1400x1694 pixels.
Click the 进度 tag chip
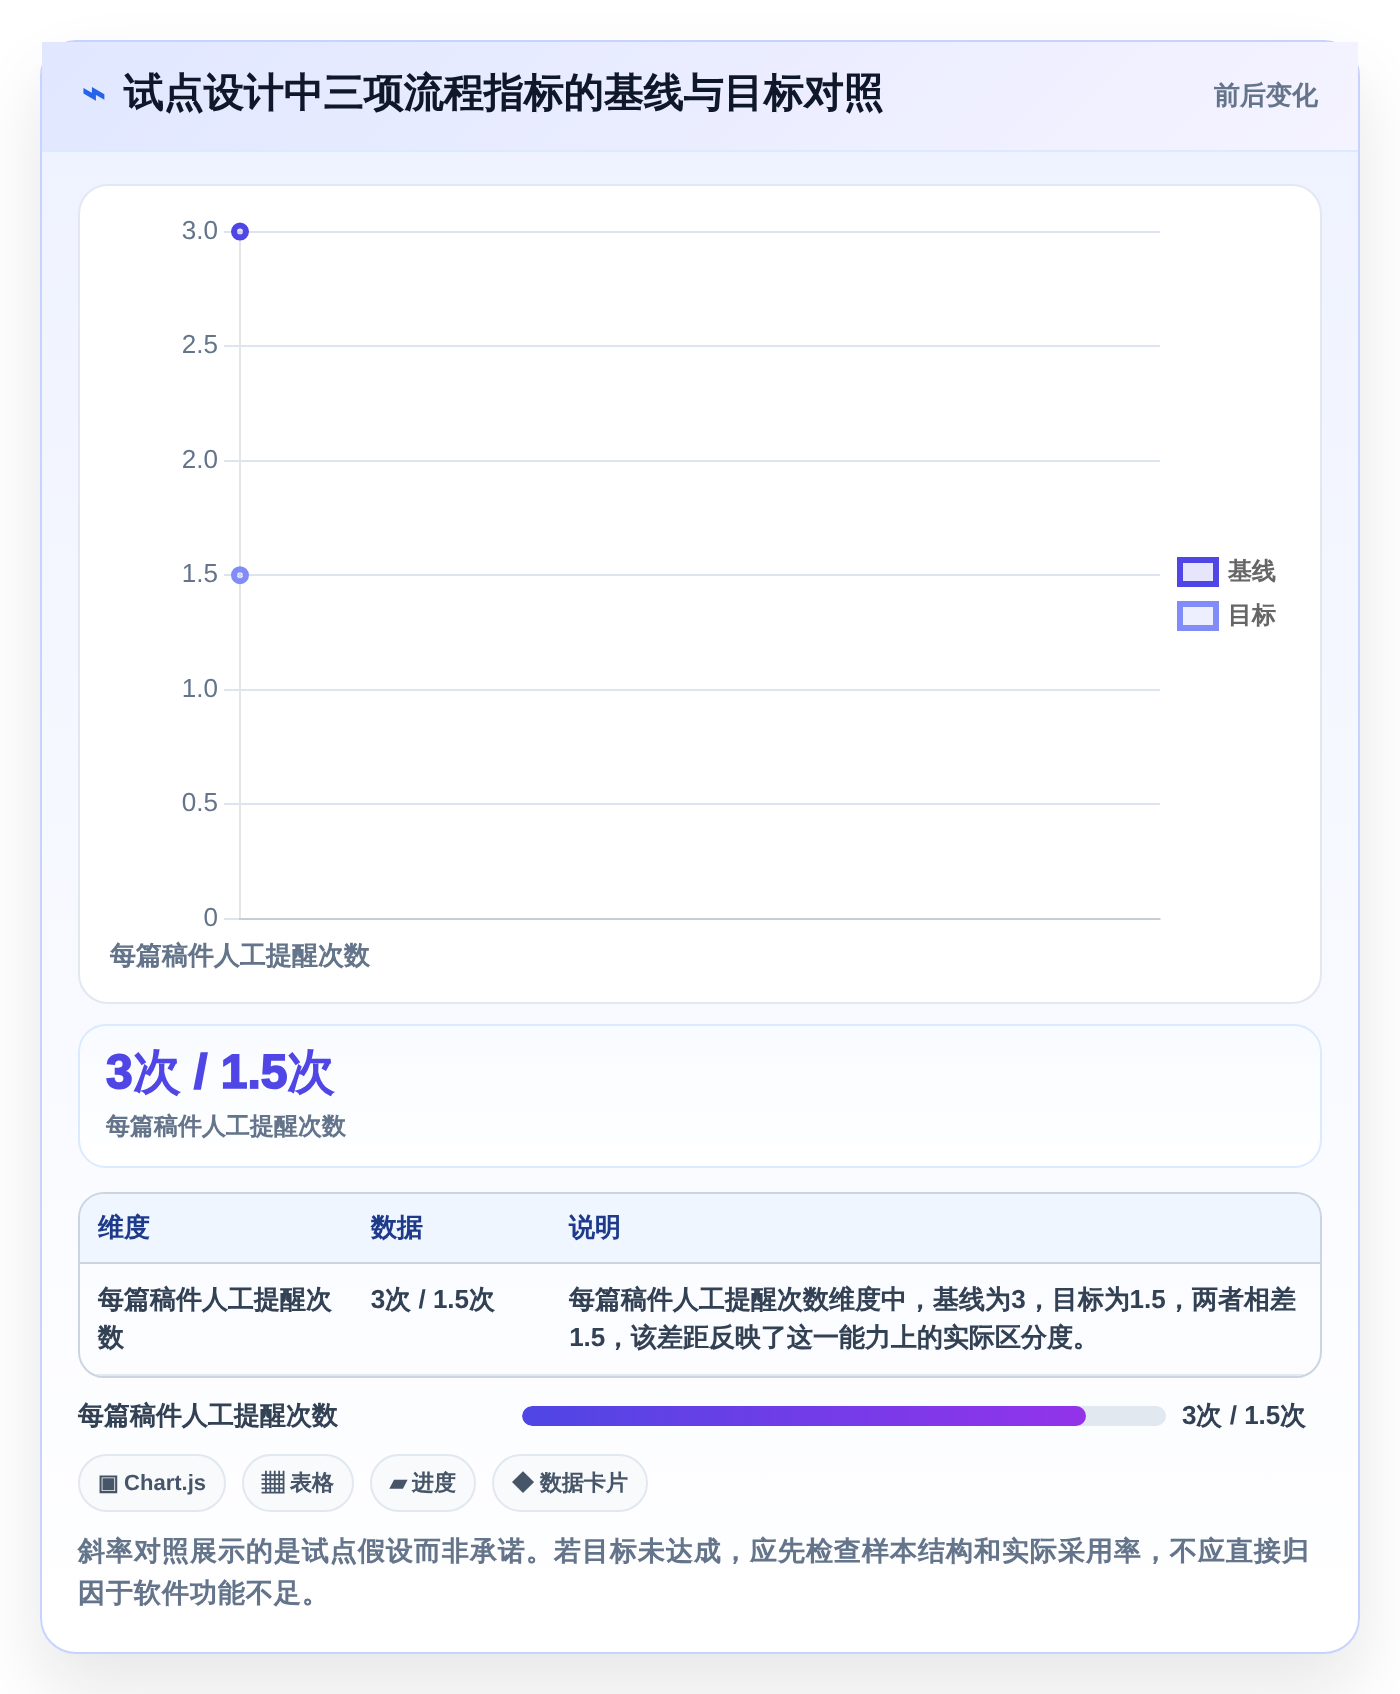[423, 1483]
